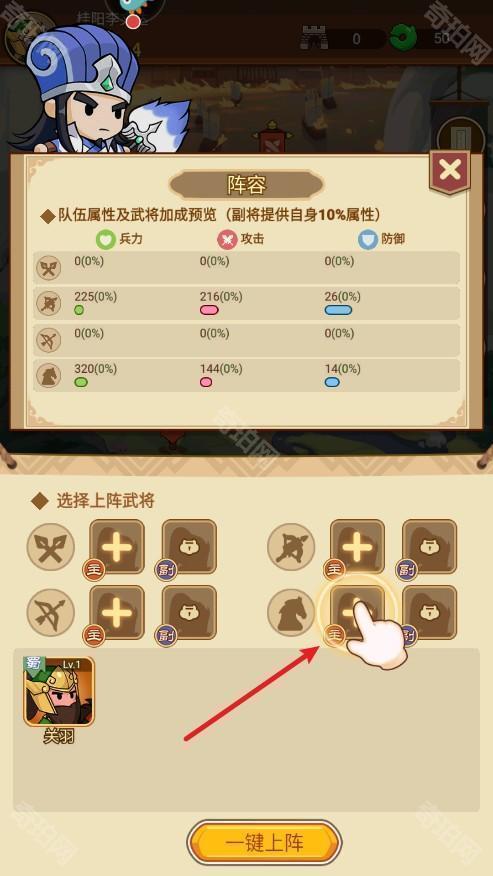Tap the locked deputy slot beside the cavalry row
Viewport: 493px width, 876px height.
click(x=429, y=612)
